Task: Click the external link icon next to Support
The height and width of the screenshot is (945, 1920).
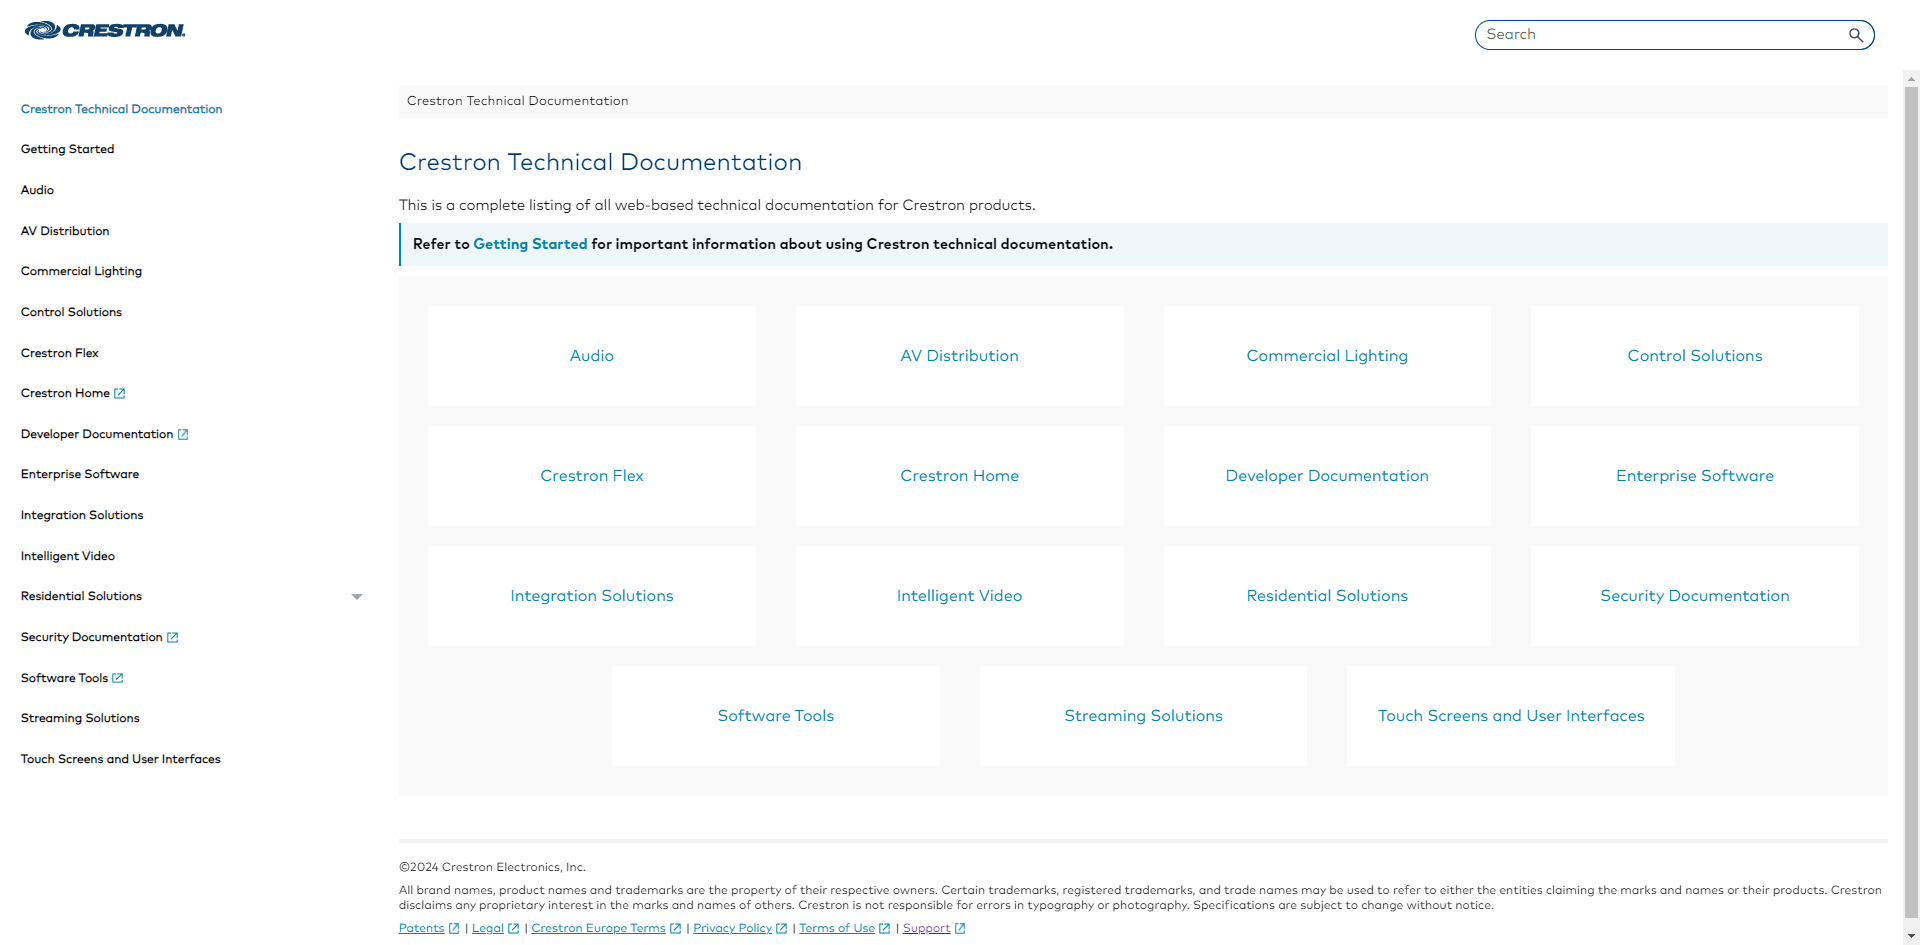Action: [x=959, y=928]
